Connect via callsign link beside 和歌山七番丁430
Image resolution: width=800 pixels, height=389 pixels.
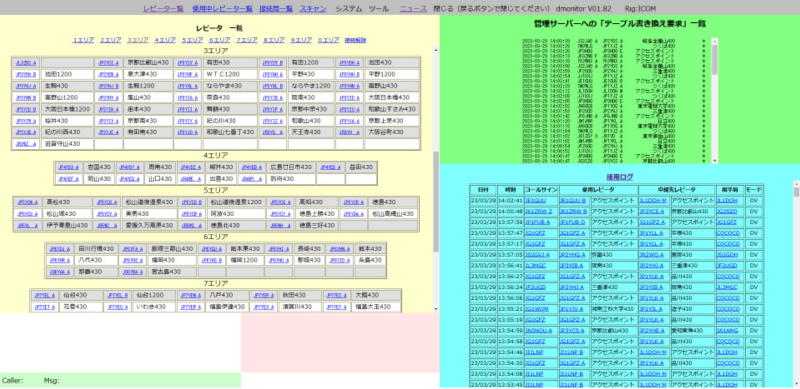(188, 132)
